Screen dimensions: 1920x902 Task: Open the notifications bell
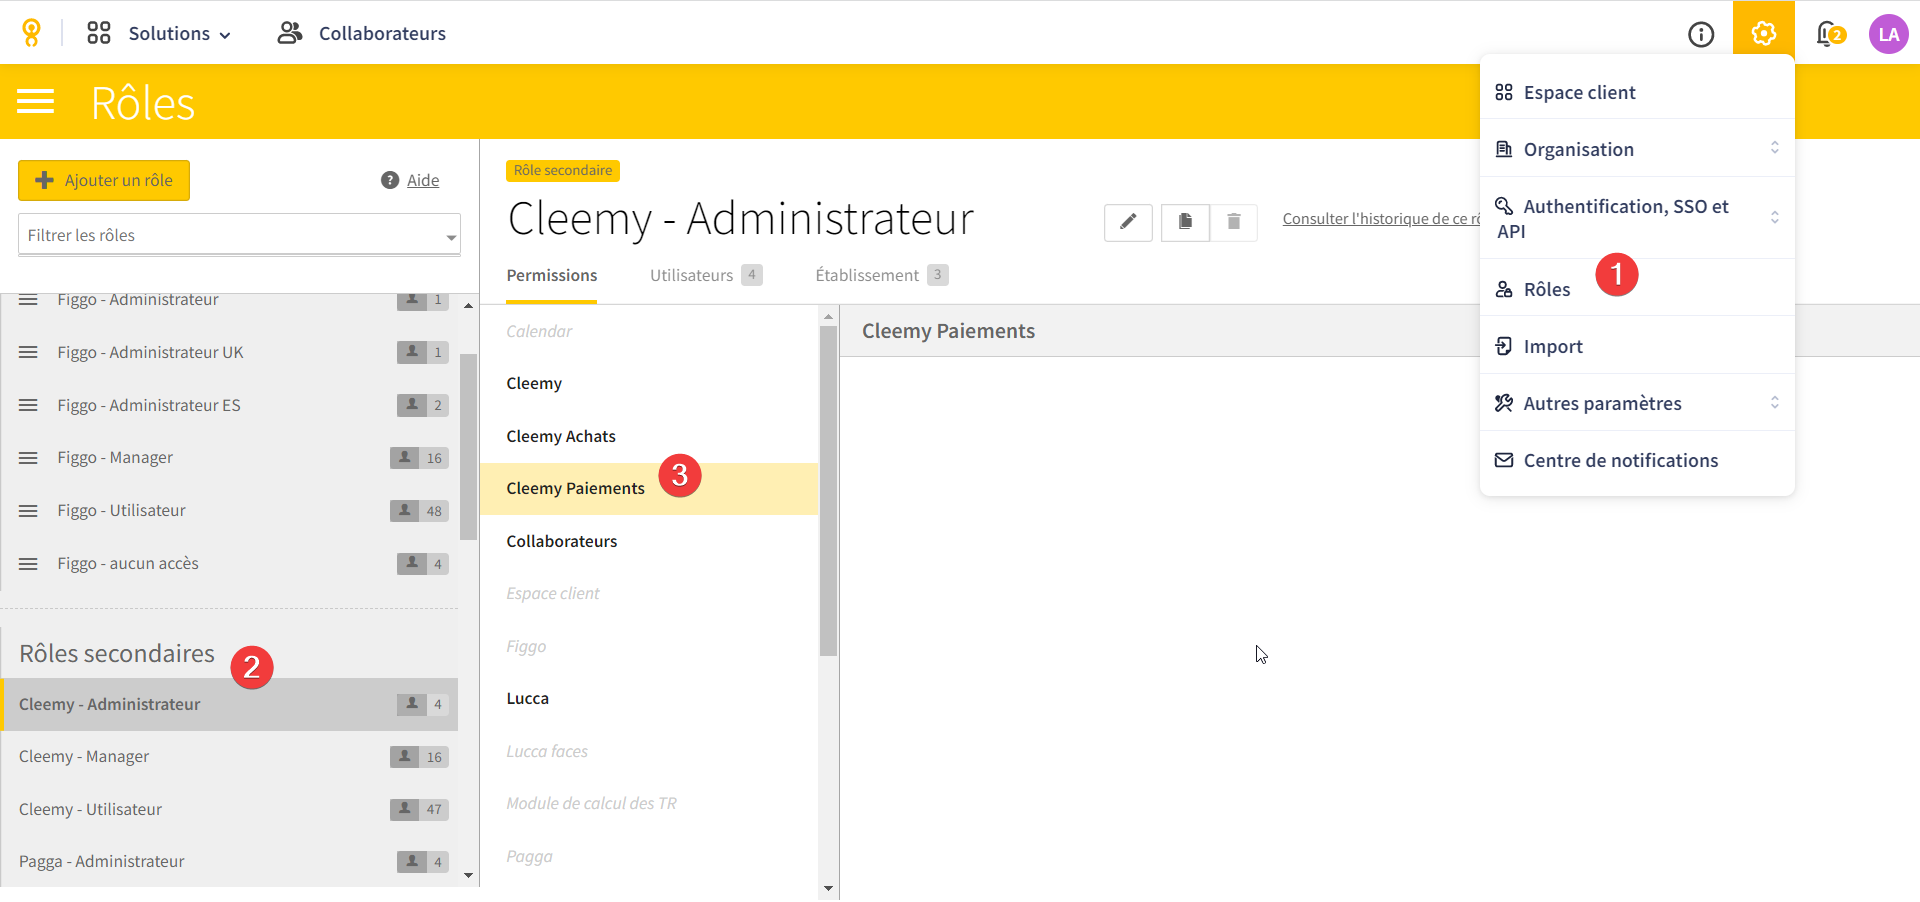(1829, 34)
